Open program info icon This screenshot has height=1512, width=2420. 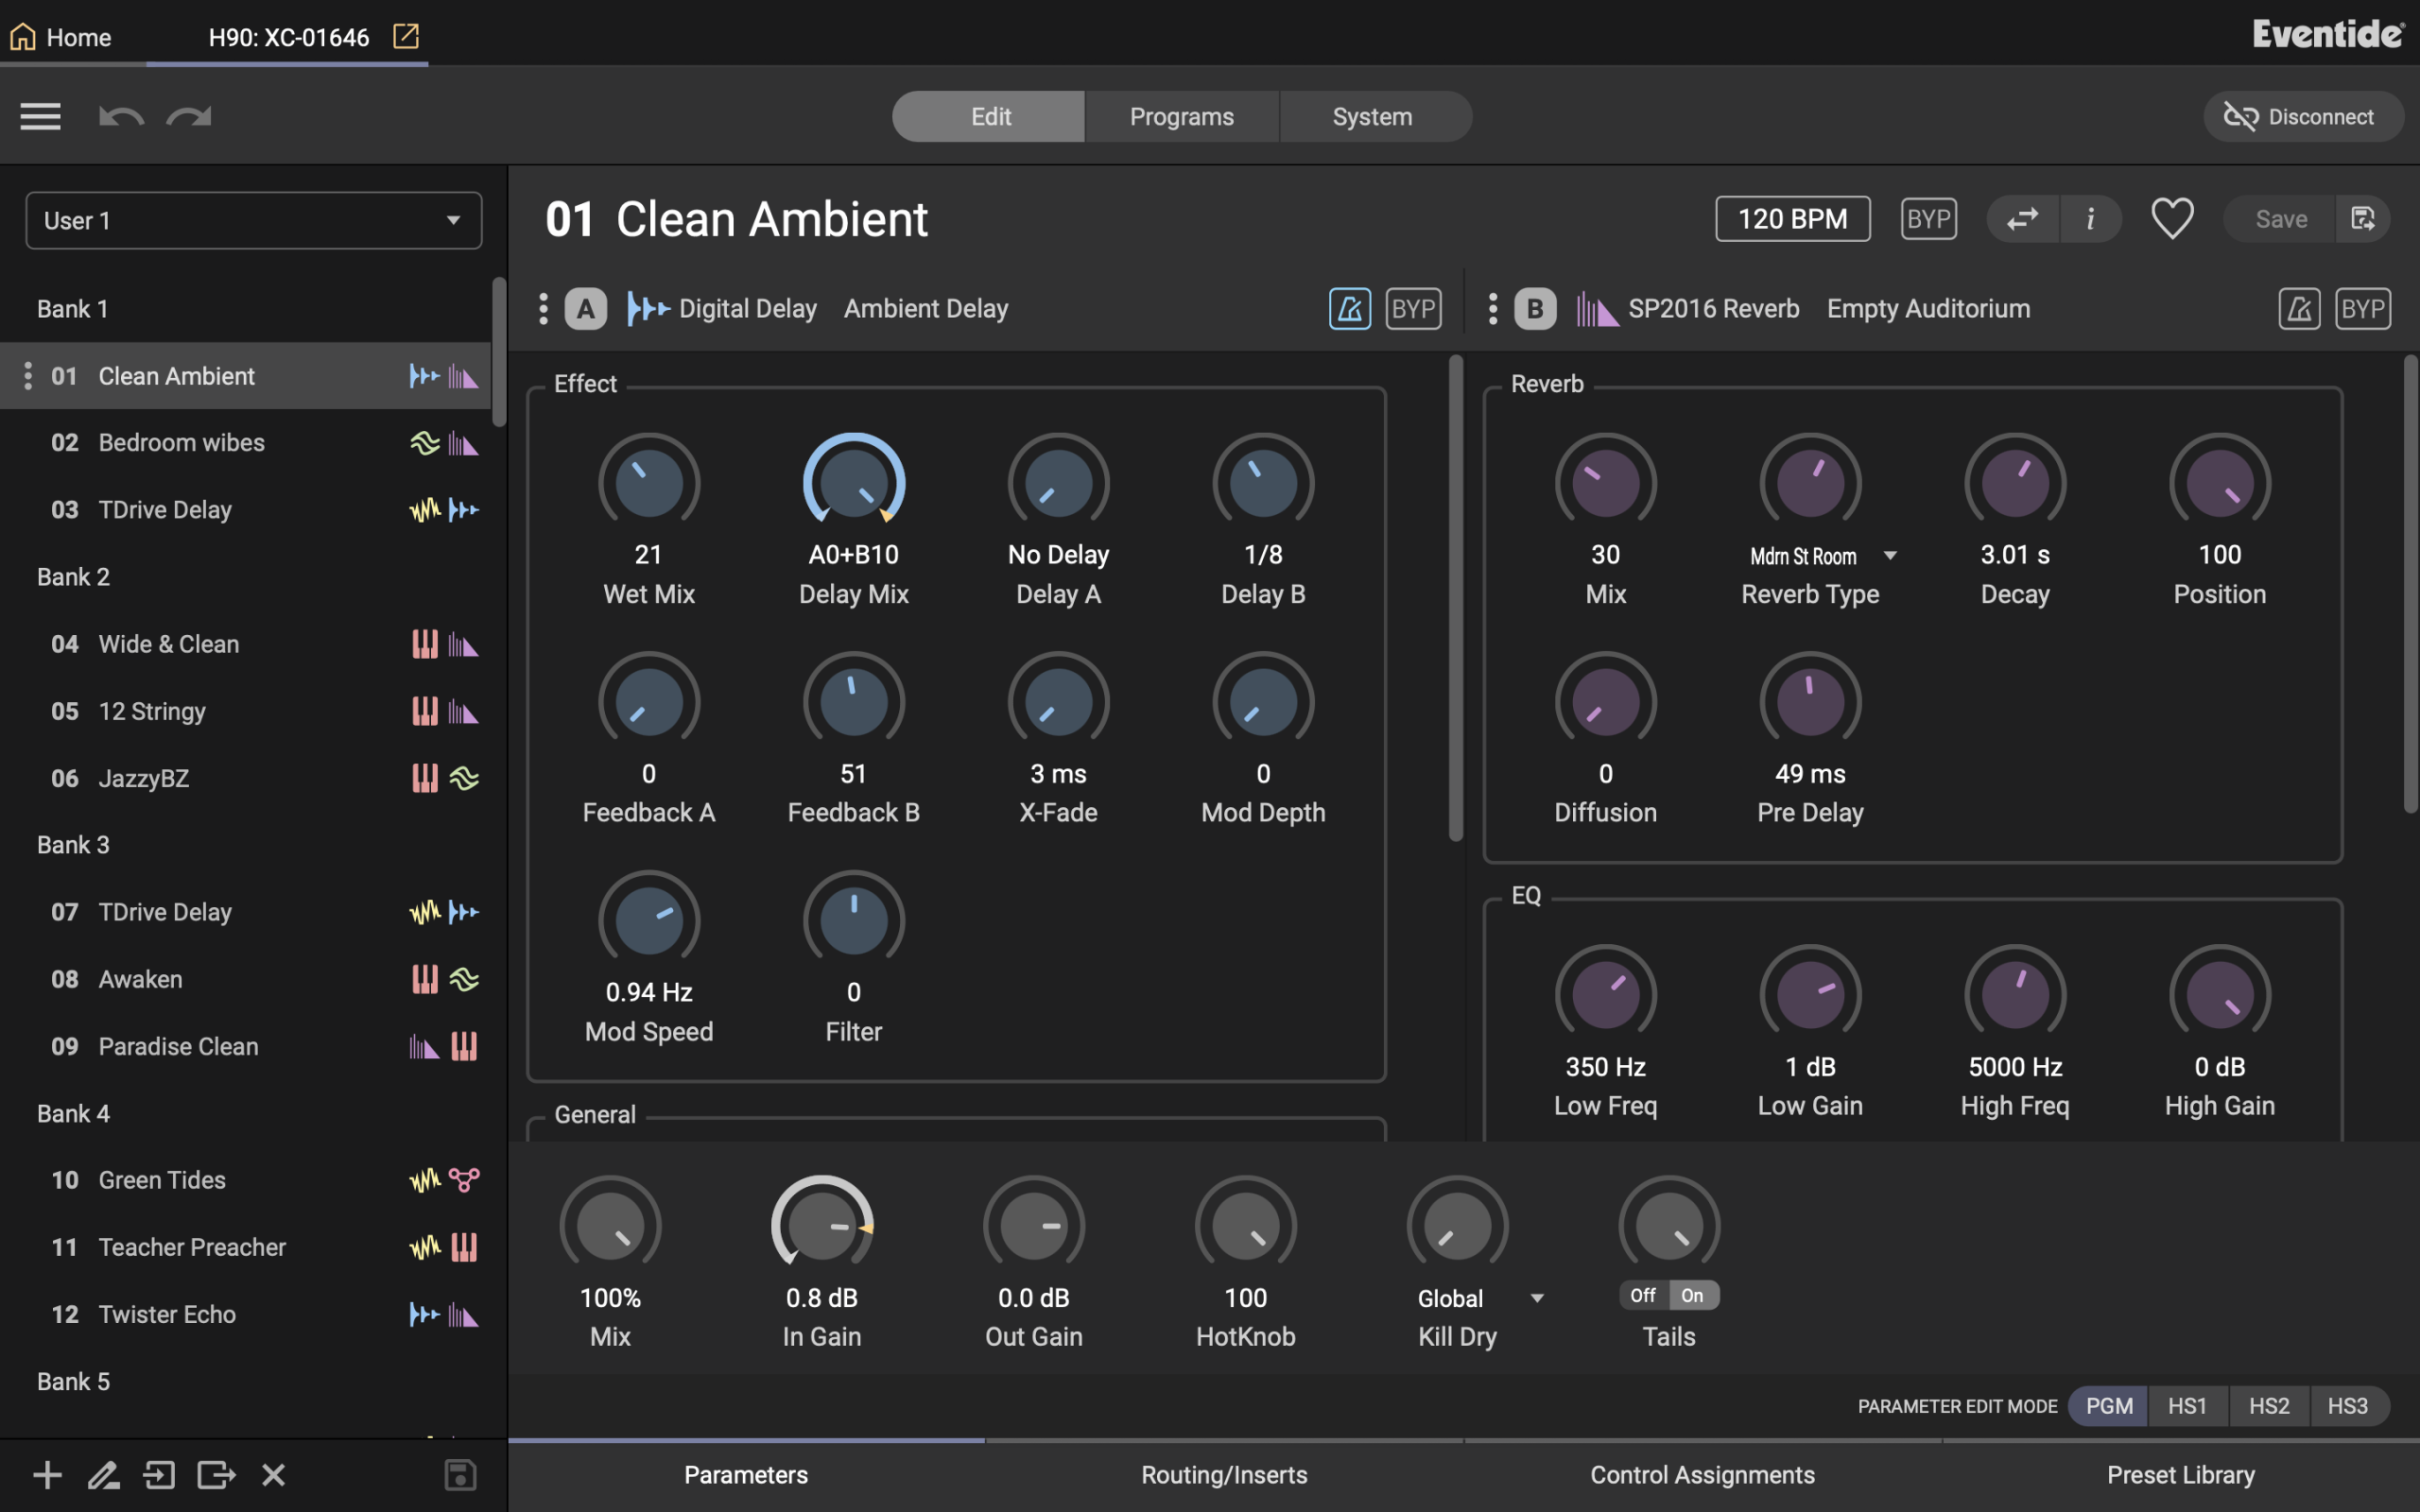(2090, 219)
